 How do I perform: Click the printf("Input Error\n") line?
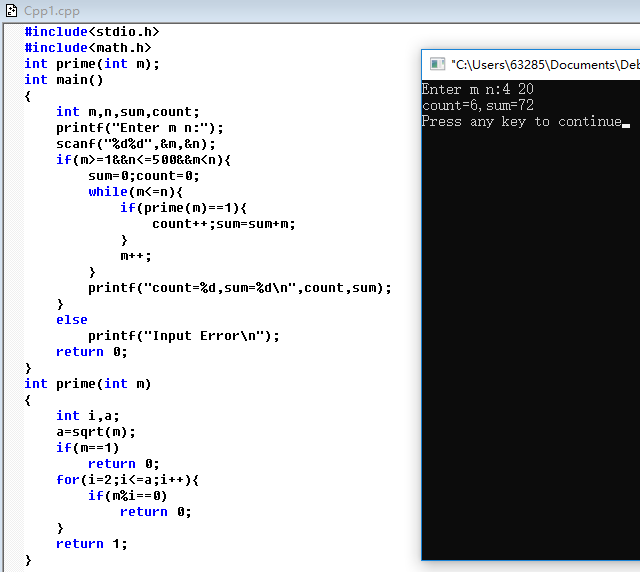click(x=184, y=336)
